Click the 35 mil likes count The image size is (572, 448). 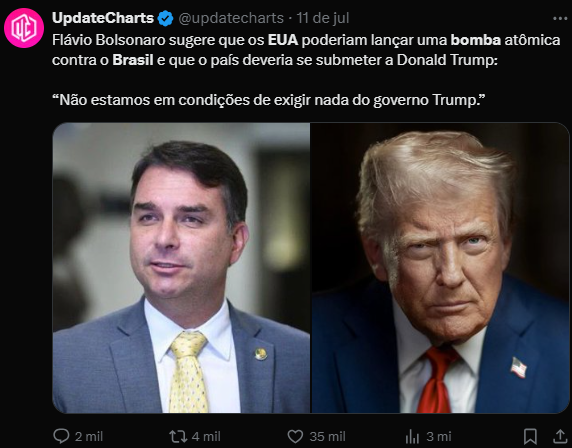[327, 436]
